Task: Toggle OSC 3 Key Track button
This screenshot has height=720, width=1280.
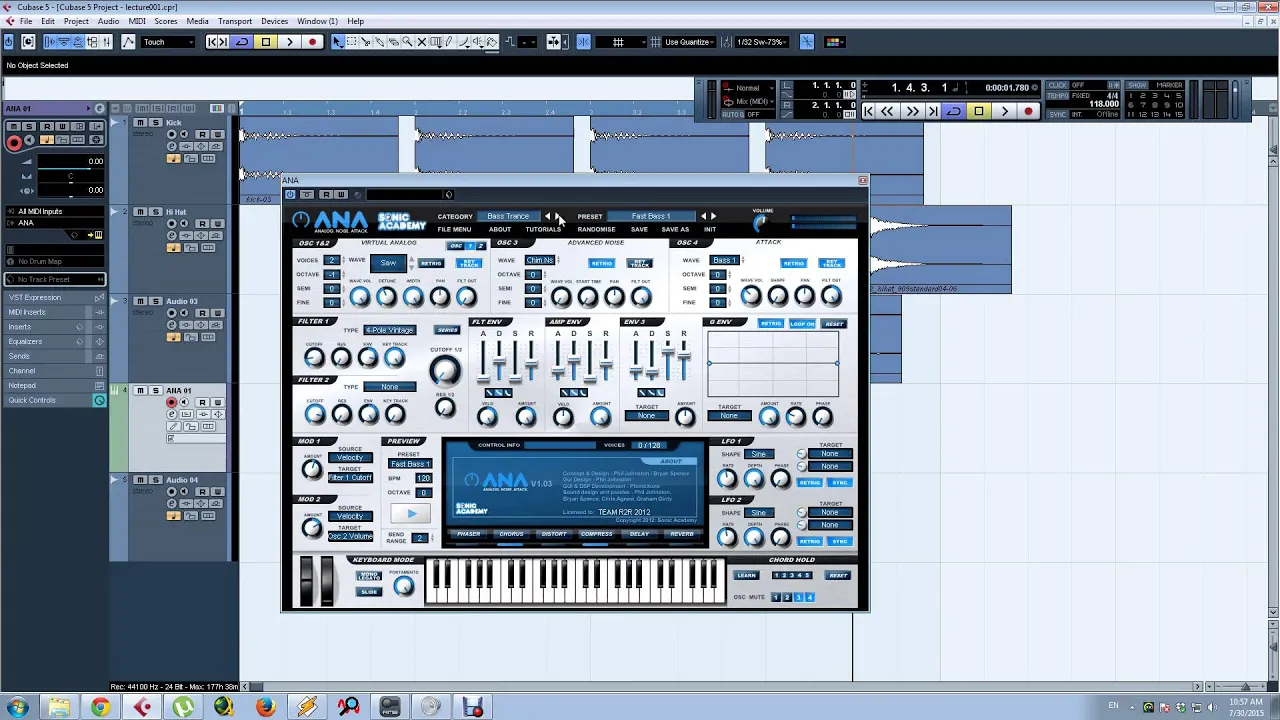Action: click(x=639, y=263)
